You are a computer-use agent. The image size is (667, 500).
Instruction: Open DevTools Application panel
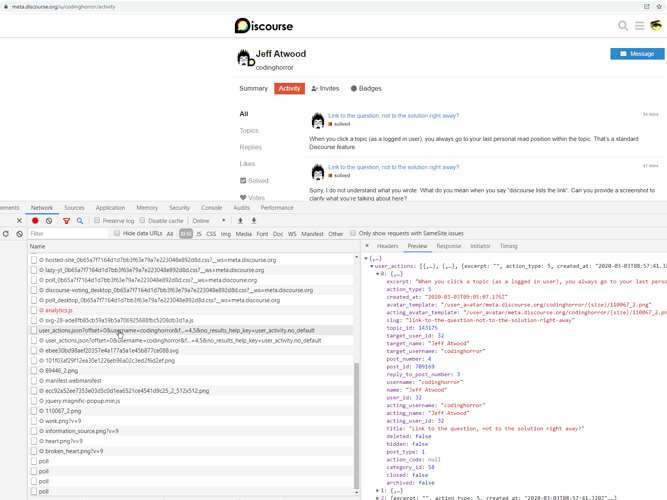point(110,208)
